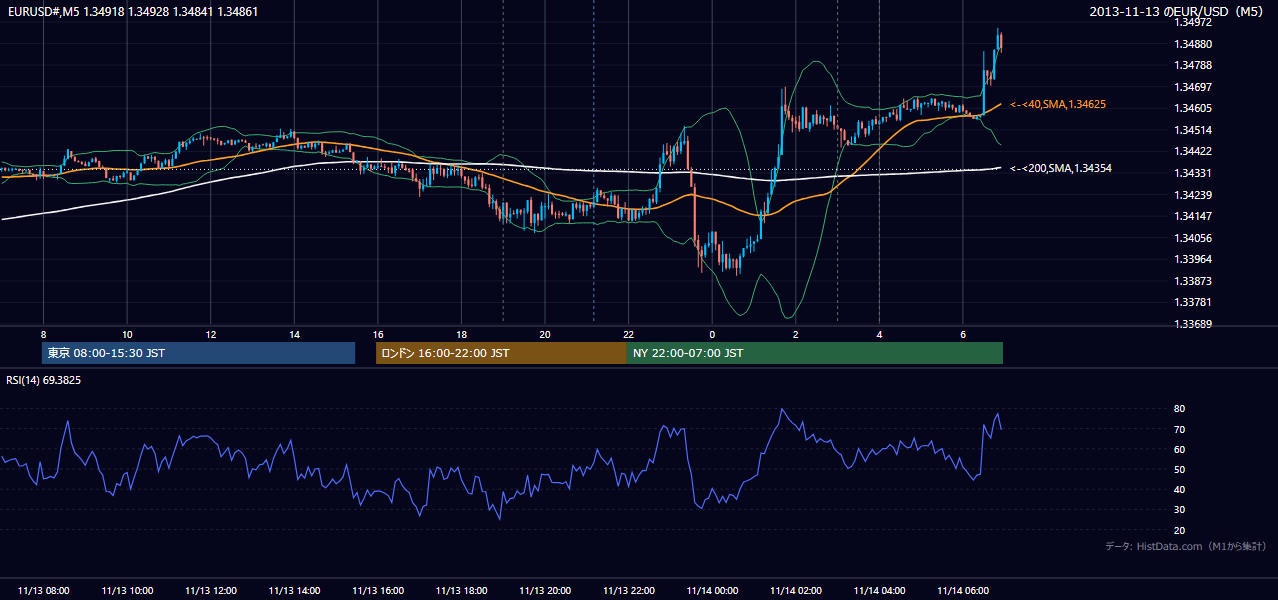Click price axis value 1.34514
This screenshot has height=600, width=1278.
pos(1193,130)
